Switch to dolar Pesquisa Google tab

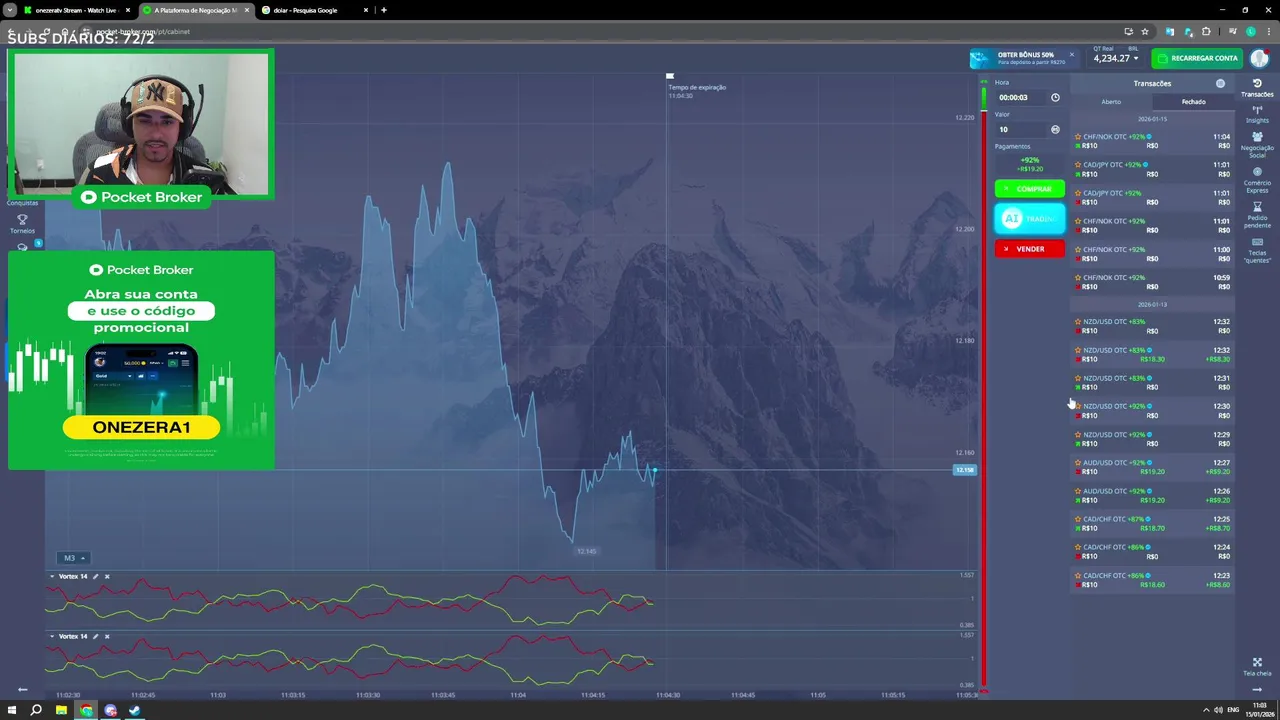tap(306, 10)
